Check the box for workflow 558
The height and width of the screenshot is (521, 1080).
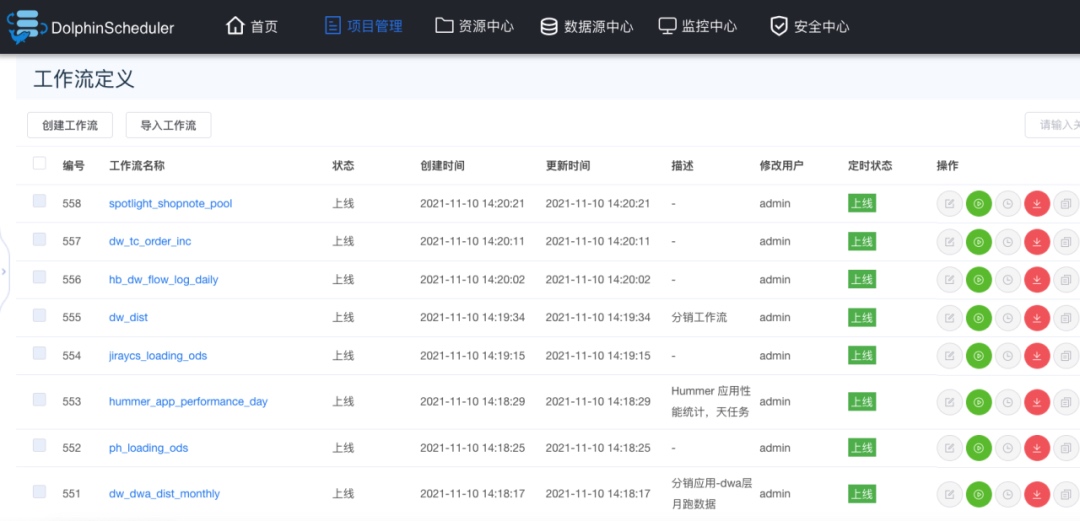point(39,202)
